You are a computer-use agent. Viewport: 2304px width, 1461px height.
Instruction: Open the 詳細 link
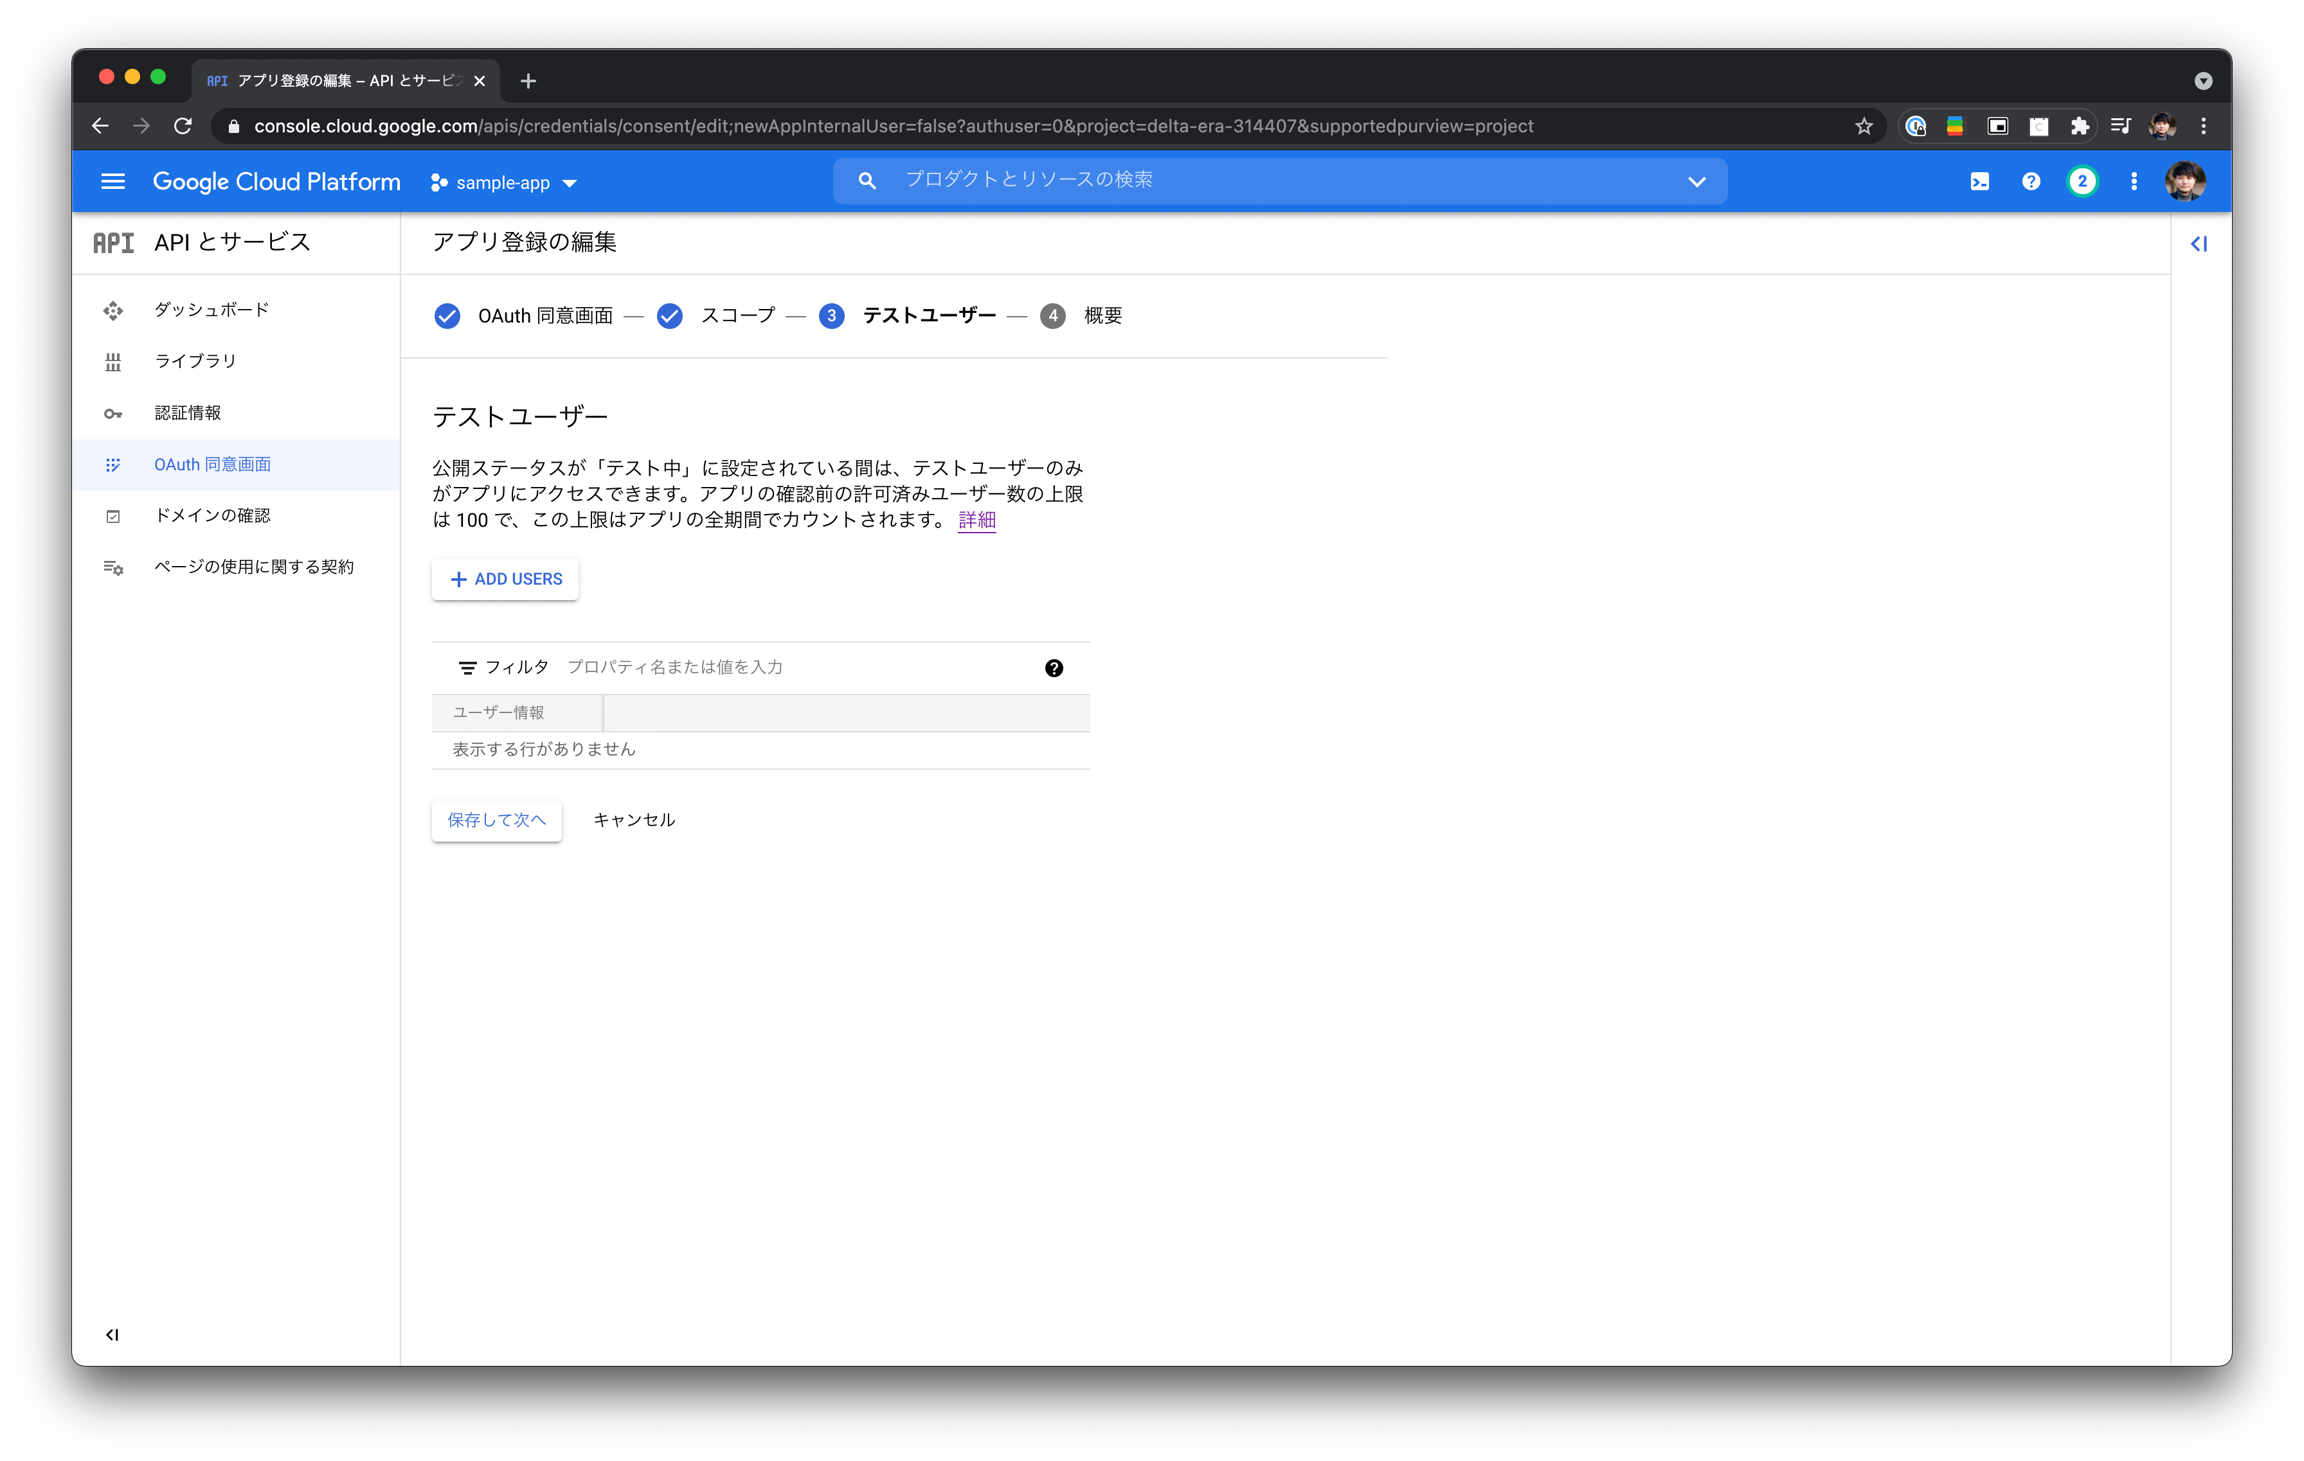point(976,520)
